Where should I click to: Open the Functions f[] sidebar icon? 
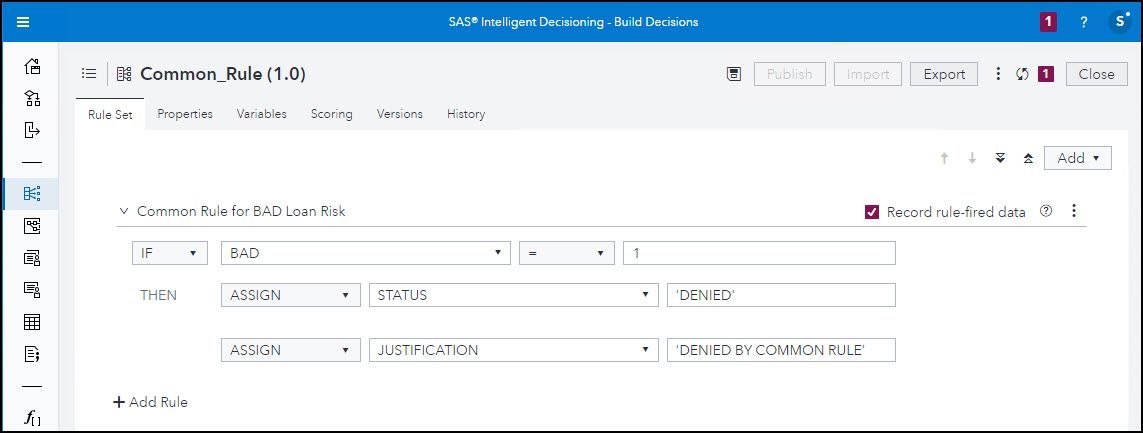point(32,418)
